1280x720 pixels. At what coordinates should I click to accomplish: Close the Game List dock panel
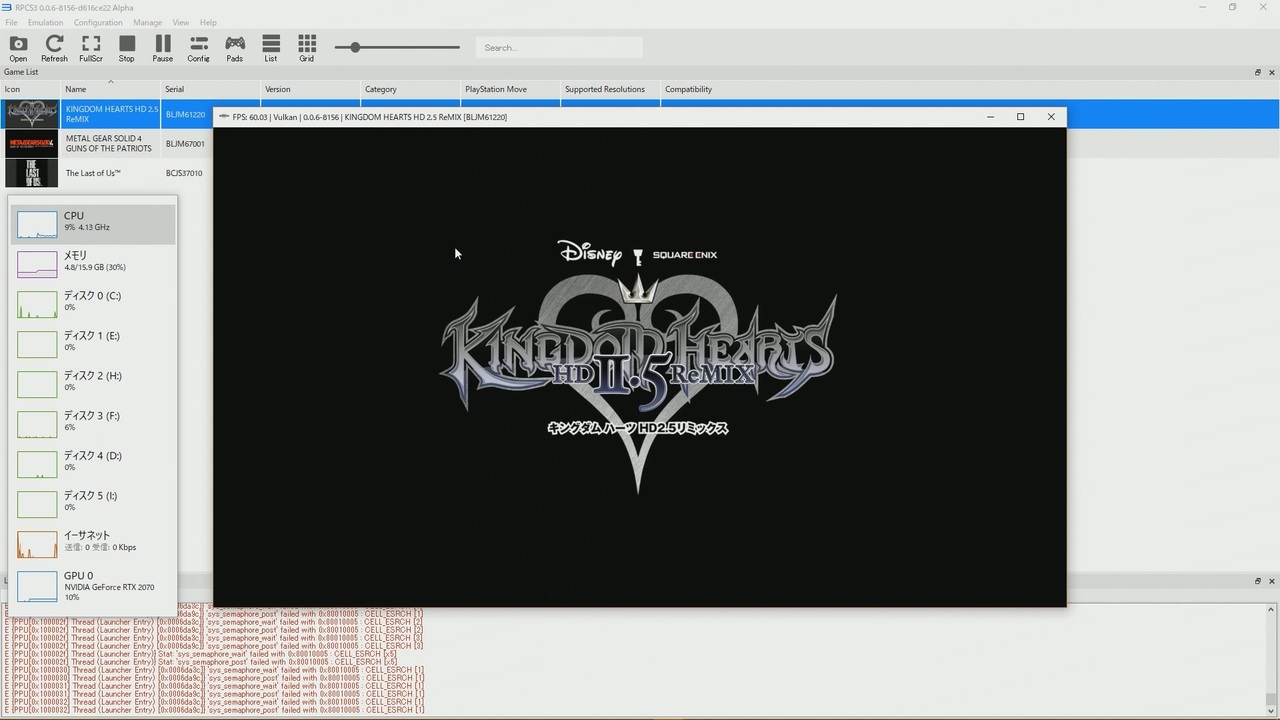click(x=1272, y=72)
